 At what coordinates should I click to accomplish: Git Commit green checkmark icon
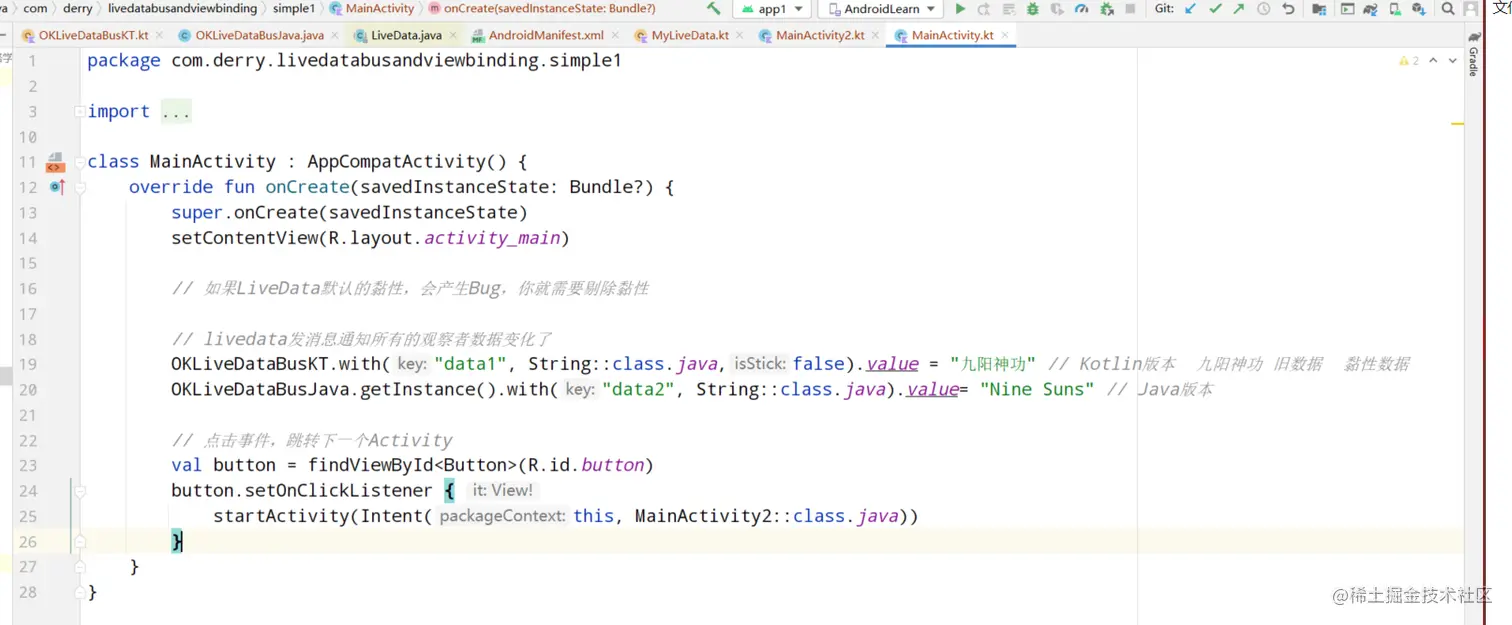(1215, 9)
